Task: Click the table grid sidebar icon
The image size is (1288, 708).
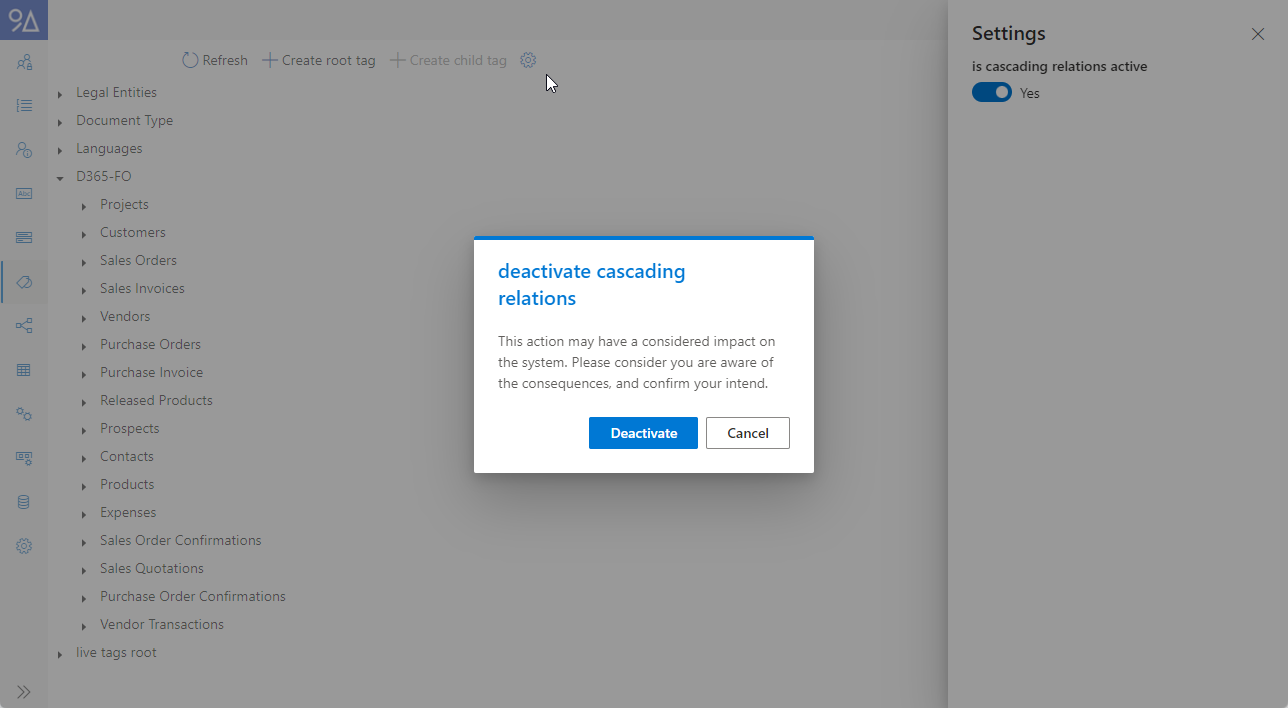Action: pos(24,370)
